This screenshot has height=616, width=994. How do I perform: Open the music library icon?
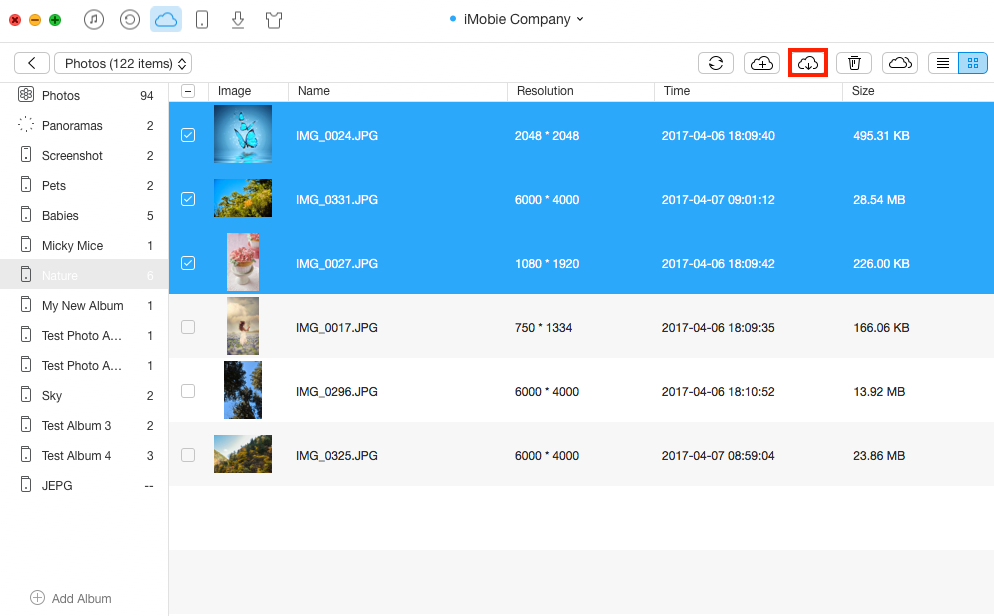coord(94,20)
